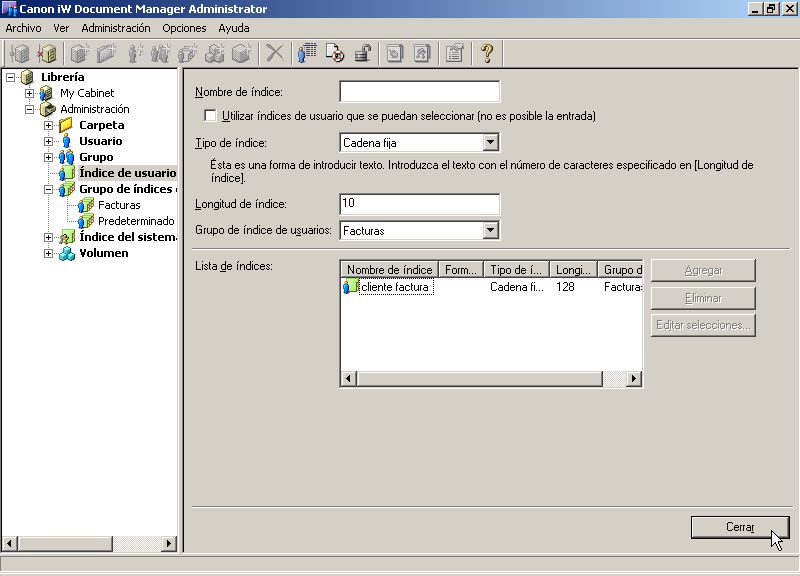Click the Nombre de índice text field
Viewport: 800px width, 576px height.
[x=419, y=91]
